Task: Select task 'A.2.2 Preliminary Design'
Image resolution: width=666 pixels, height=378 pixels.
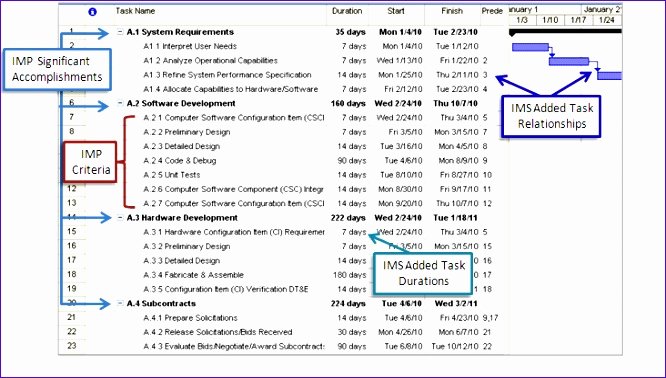Action: [x=186, y=132]
